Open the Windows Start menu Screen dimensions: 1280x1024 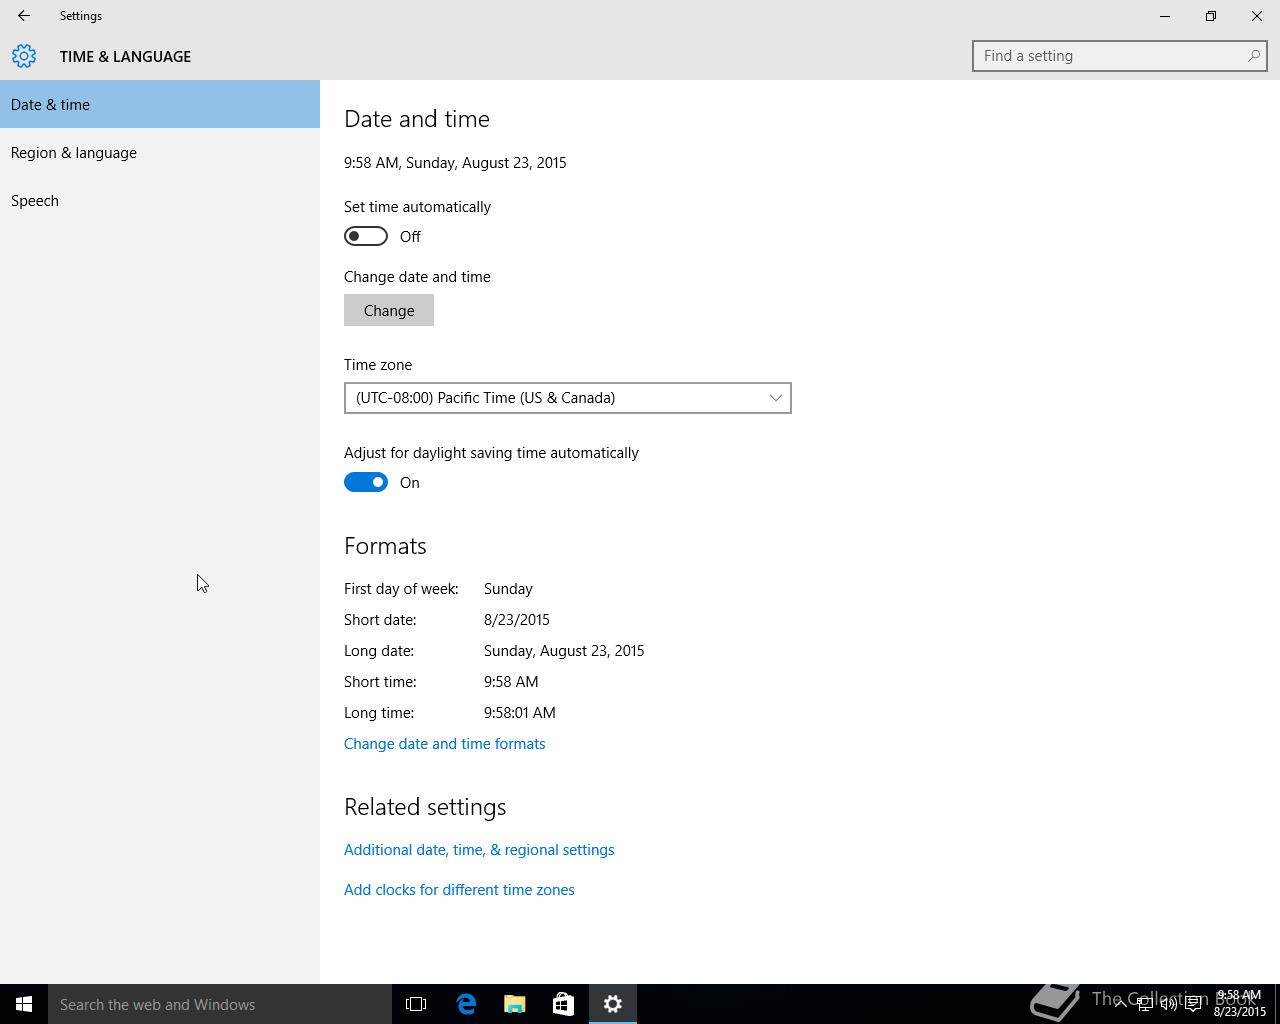click(24, 1004)
